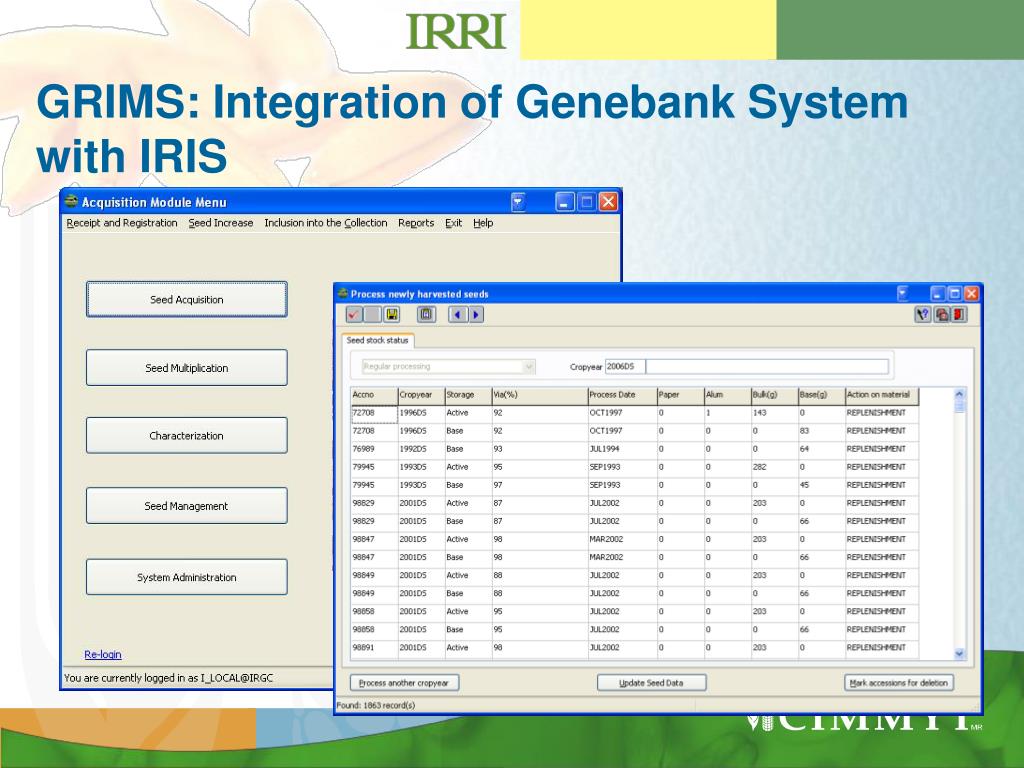
Task: Open Inclusion into the Collection menu
Action: (325, 223)
